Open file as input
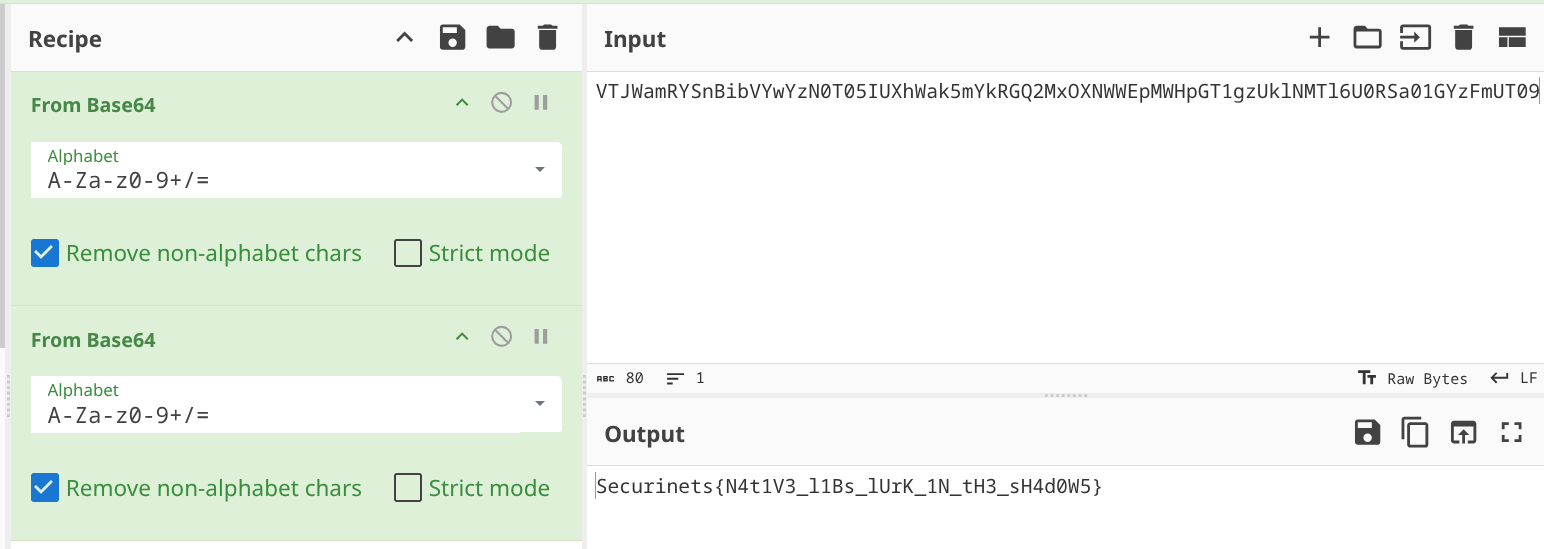 1415,38
